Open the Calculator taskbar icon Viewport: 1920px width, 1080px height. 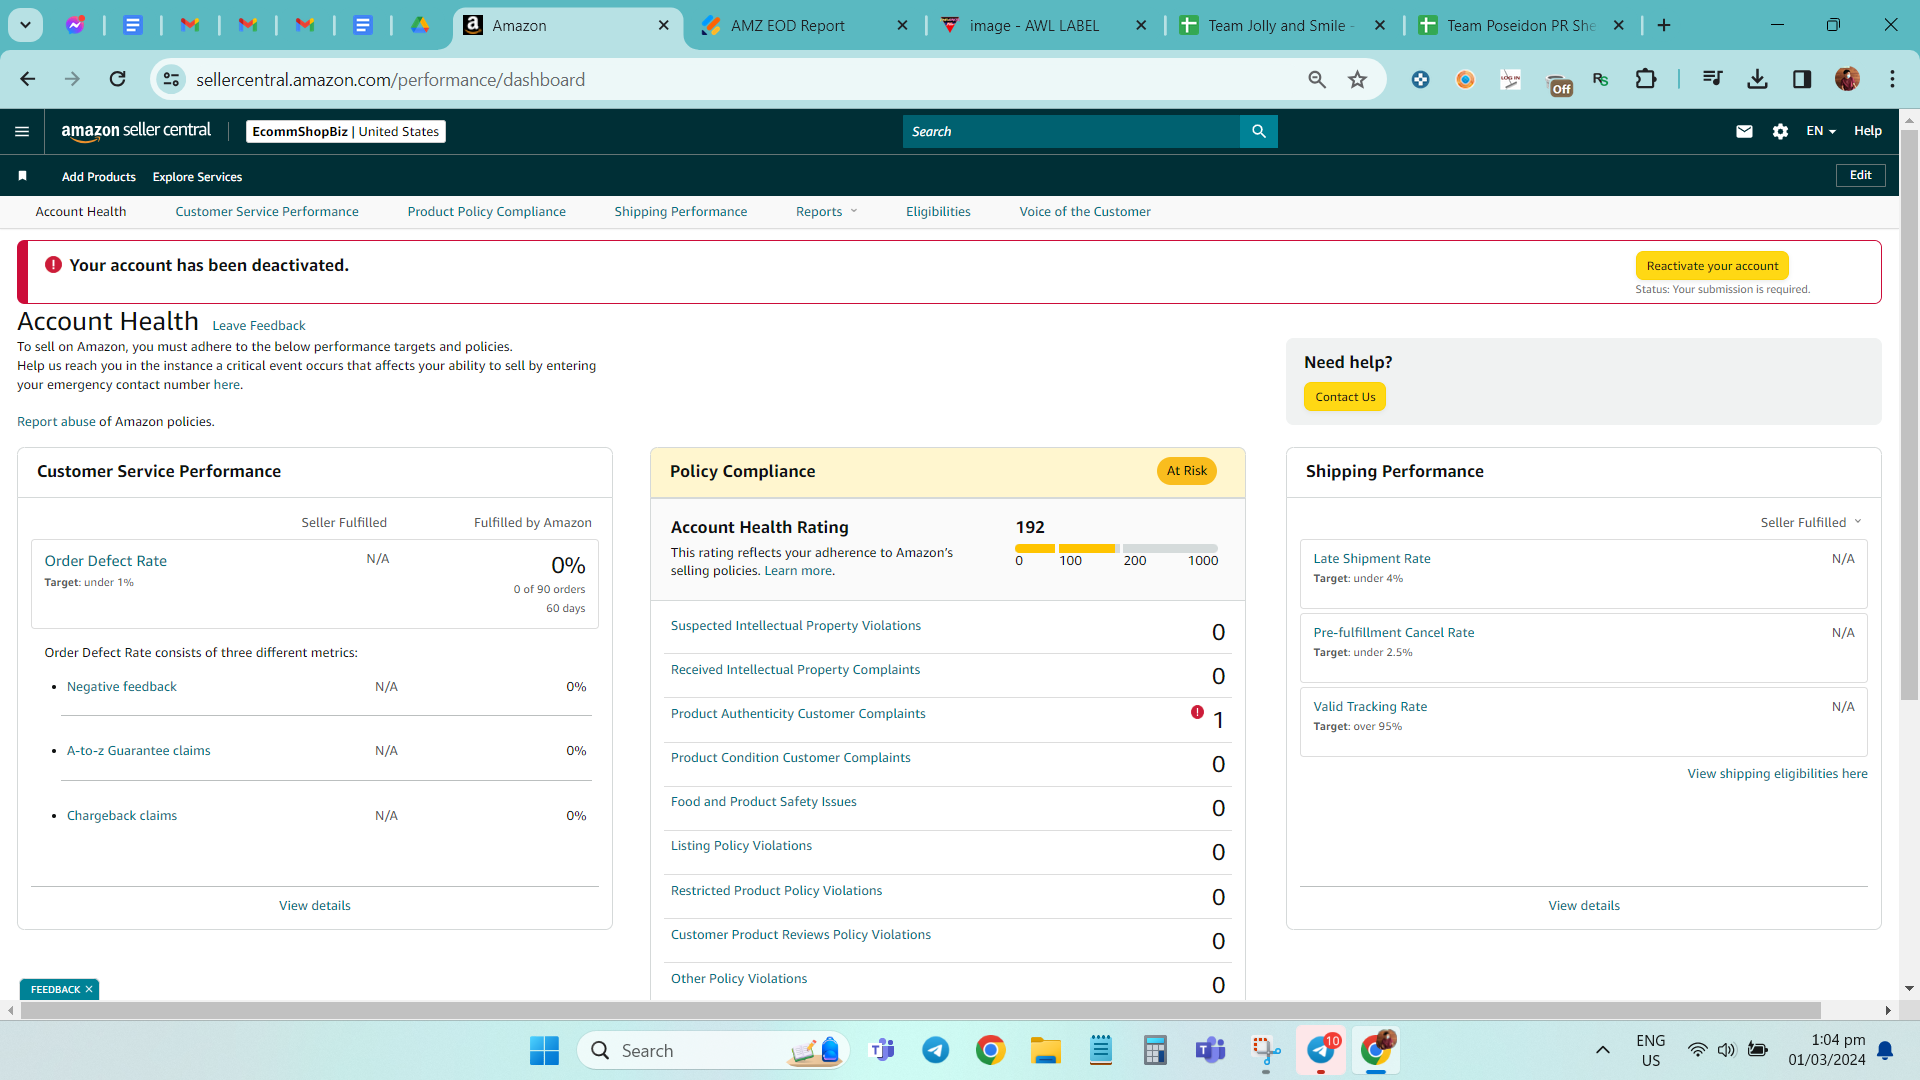(1155, 1050)
